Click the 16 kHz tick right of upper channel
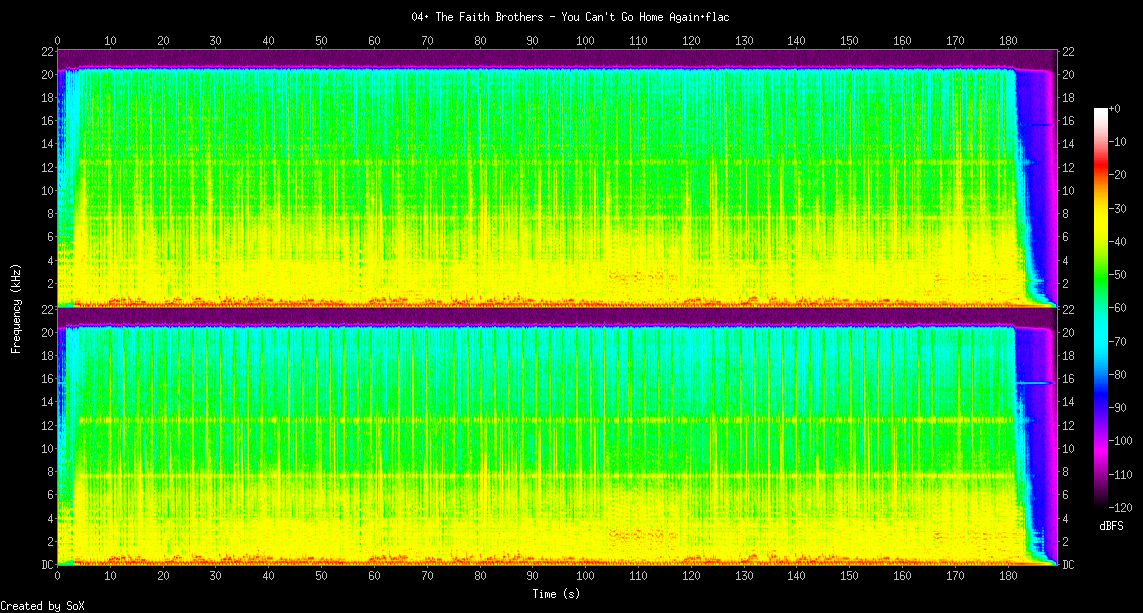 tap(1068, 121)
